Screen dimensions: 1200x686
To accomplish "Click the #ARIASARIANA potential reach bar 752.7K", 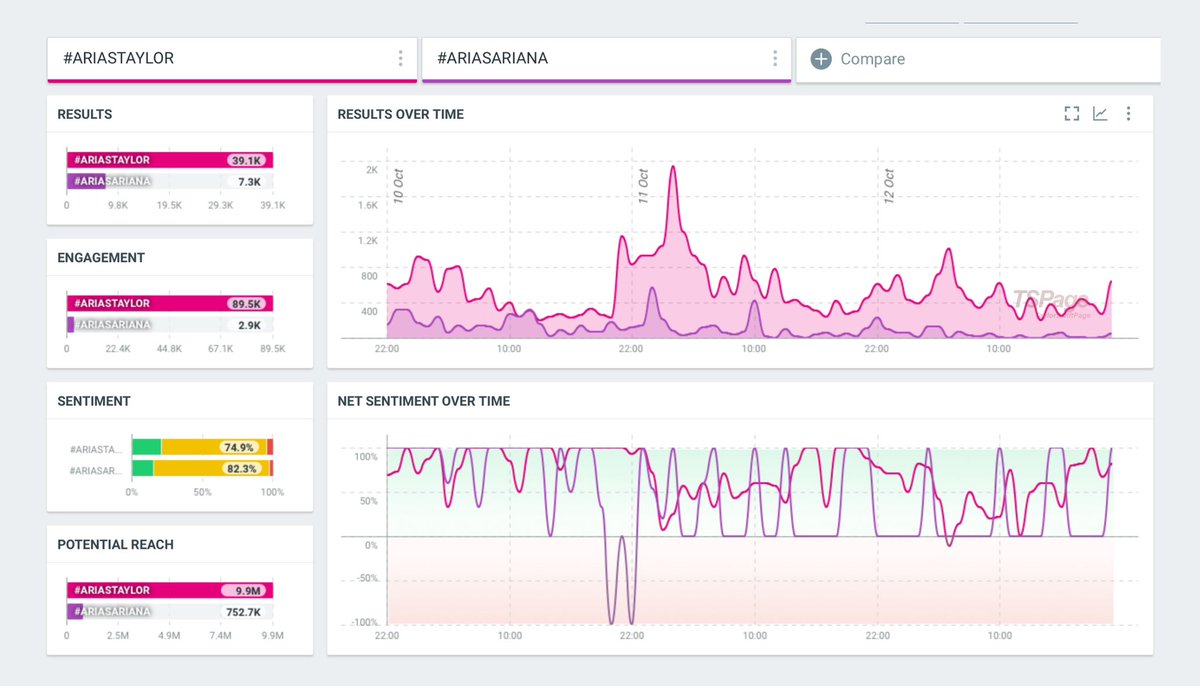I will (x=170, y=611).
